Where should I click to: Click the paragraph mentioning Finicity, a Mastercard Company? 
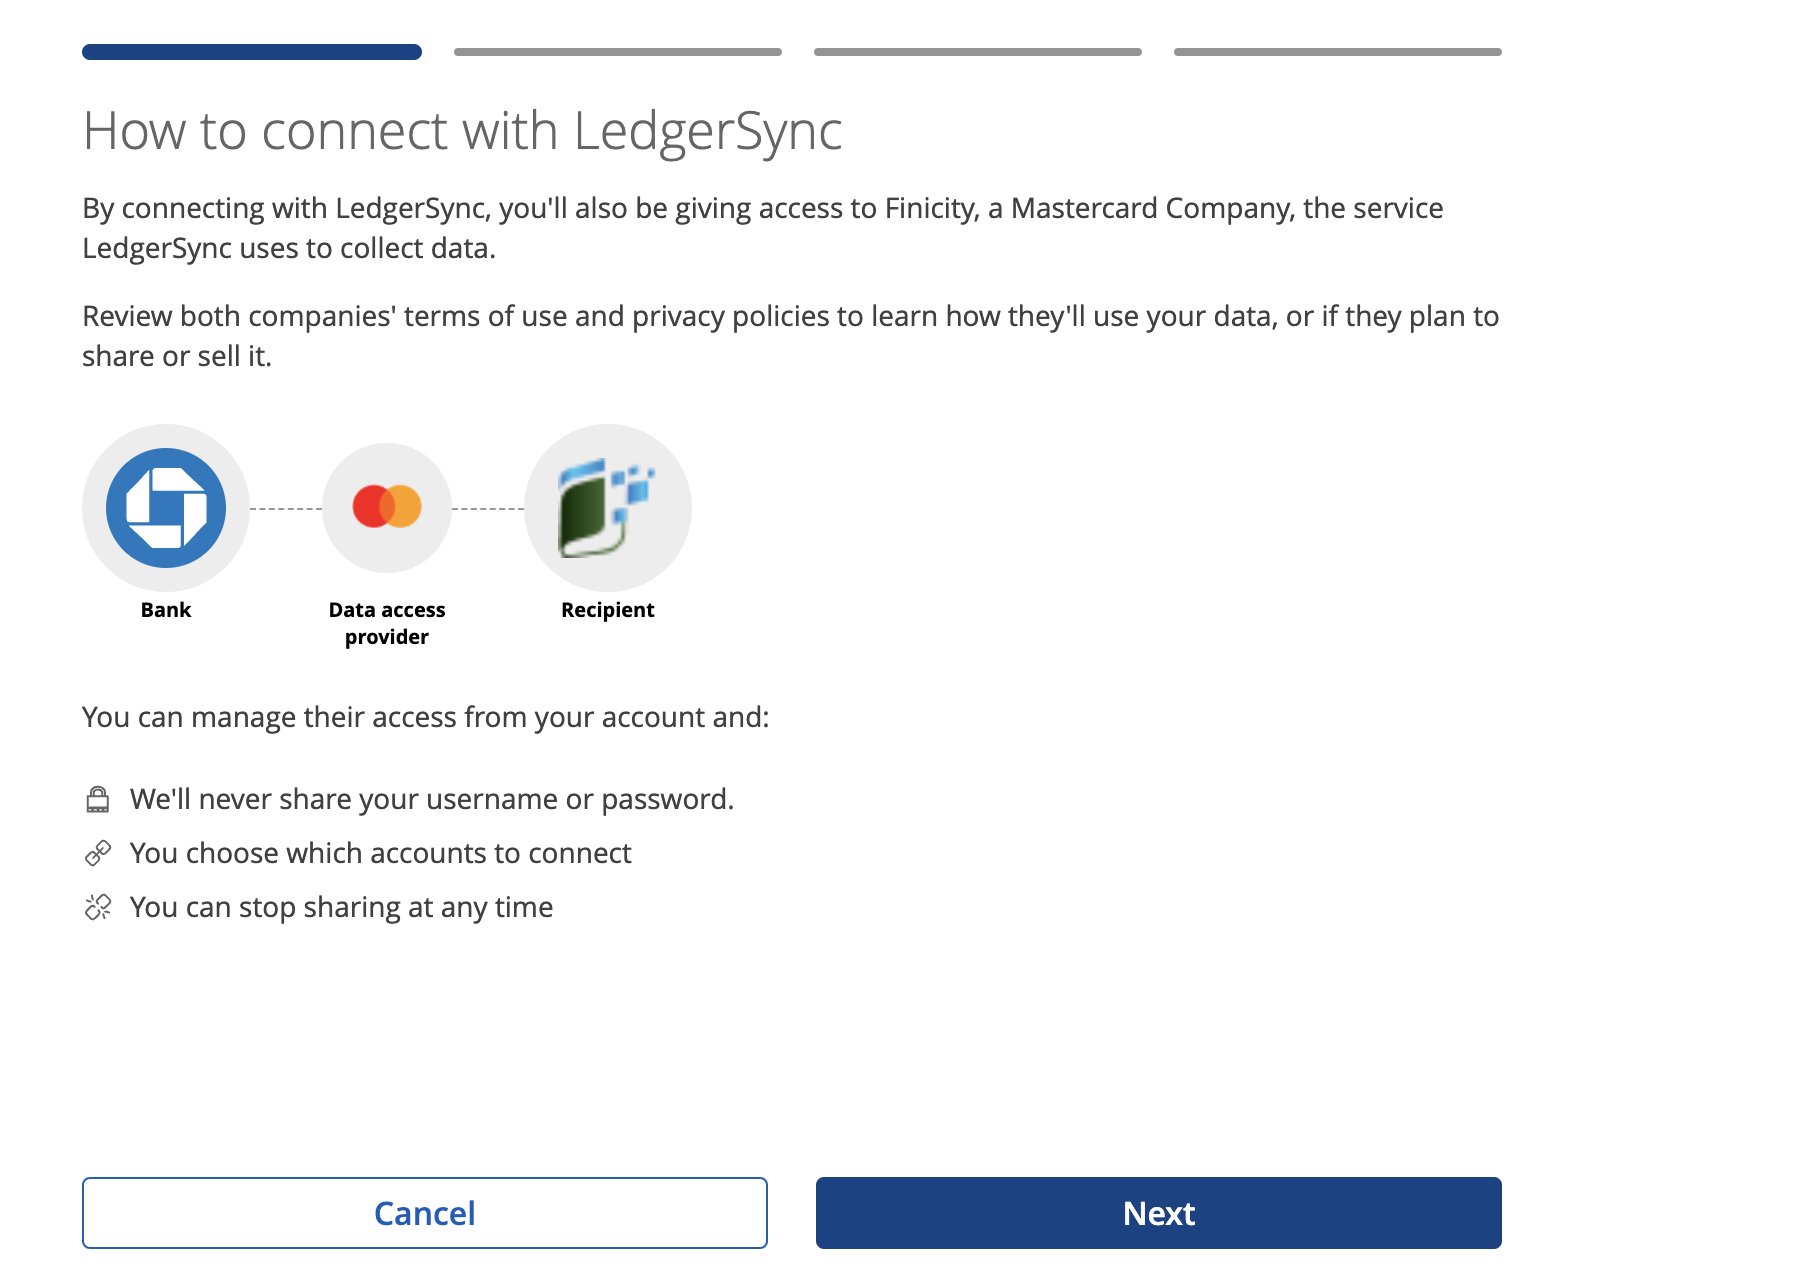pyautogui.click(x=763, y=228)
